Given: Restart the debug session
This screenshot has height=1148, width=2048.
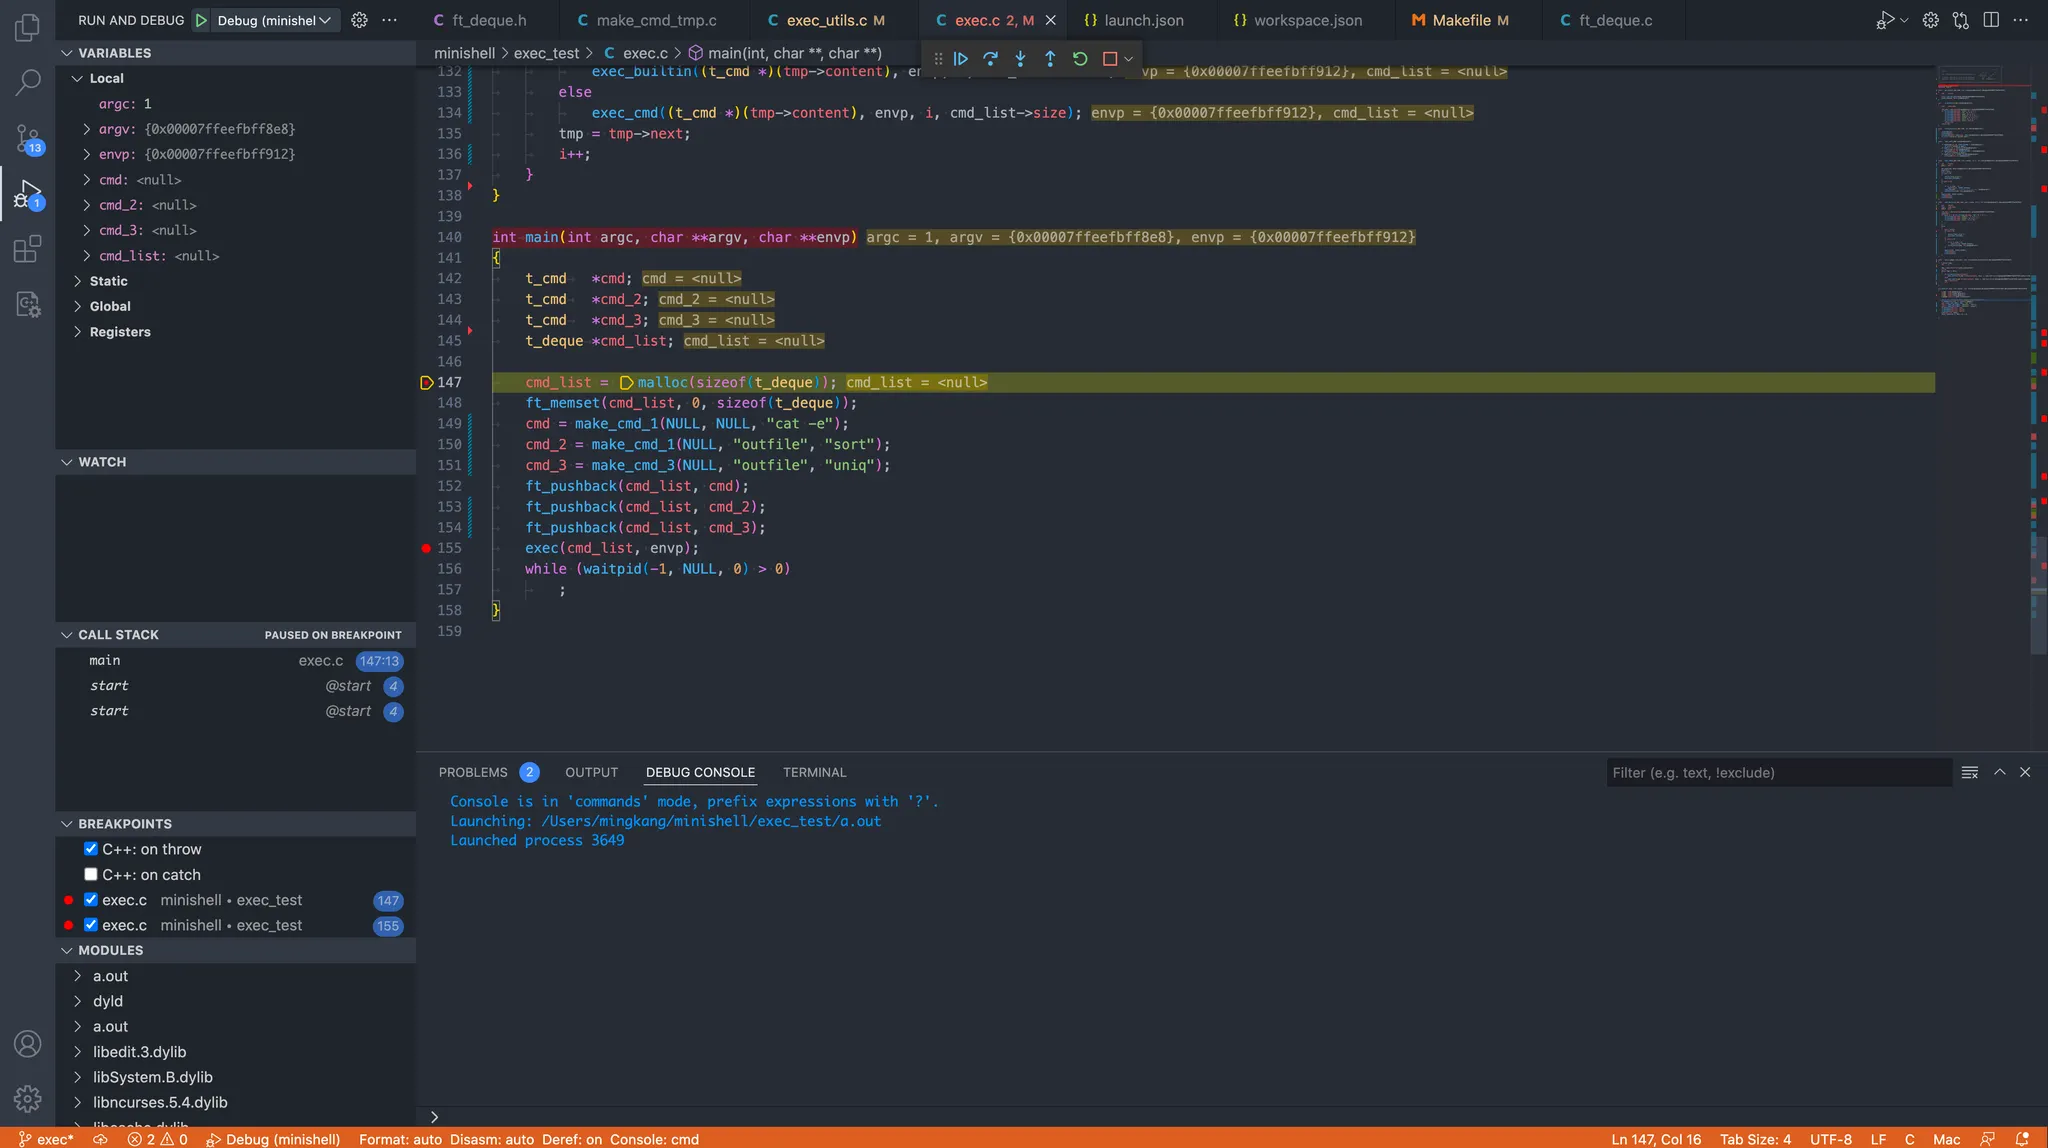Looking at the screenshot, I should coord(1080,59).
